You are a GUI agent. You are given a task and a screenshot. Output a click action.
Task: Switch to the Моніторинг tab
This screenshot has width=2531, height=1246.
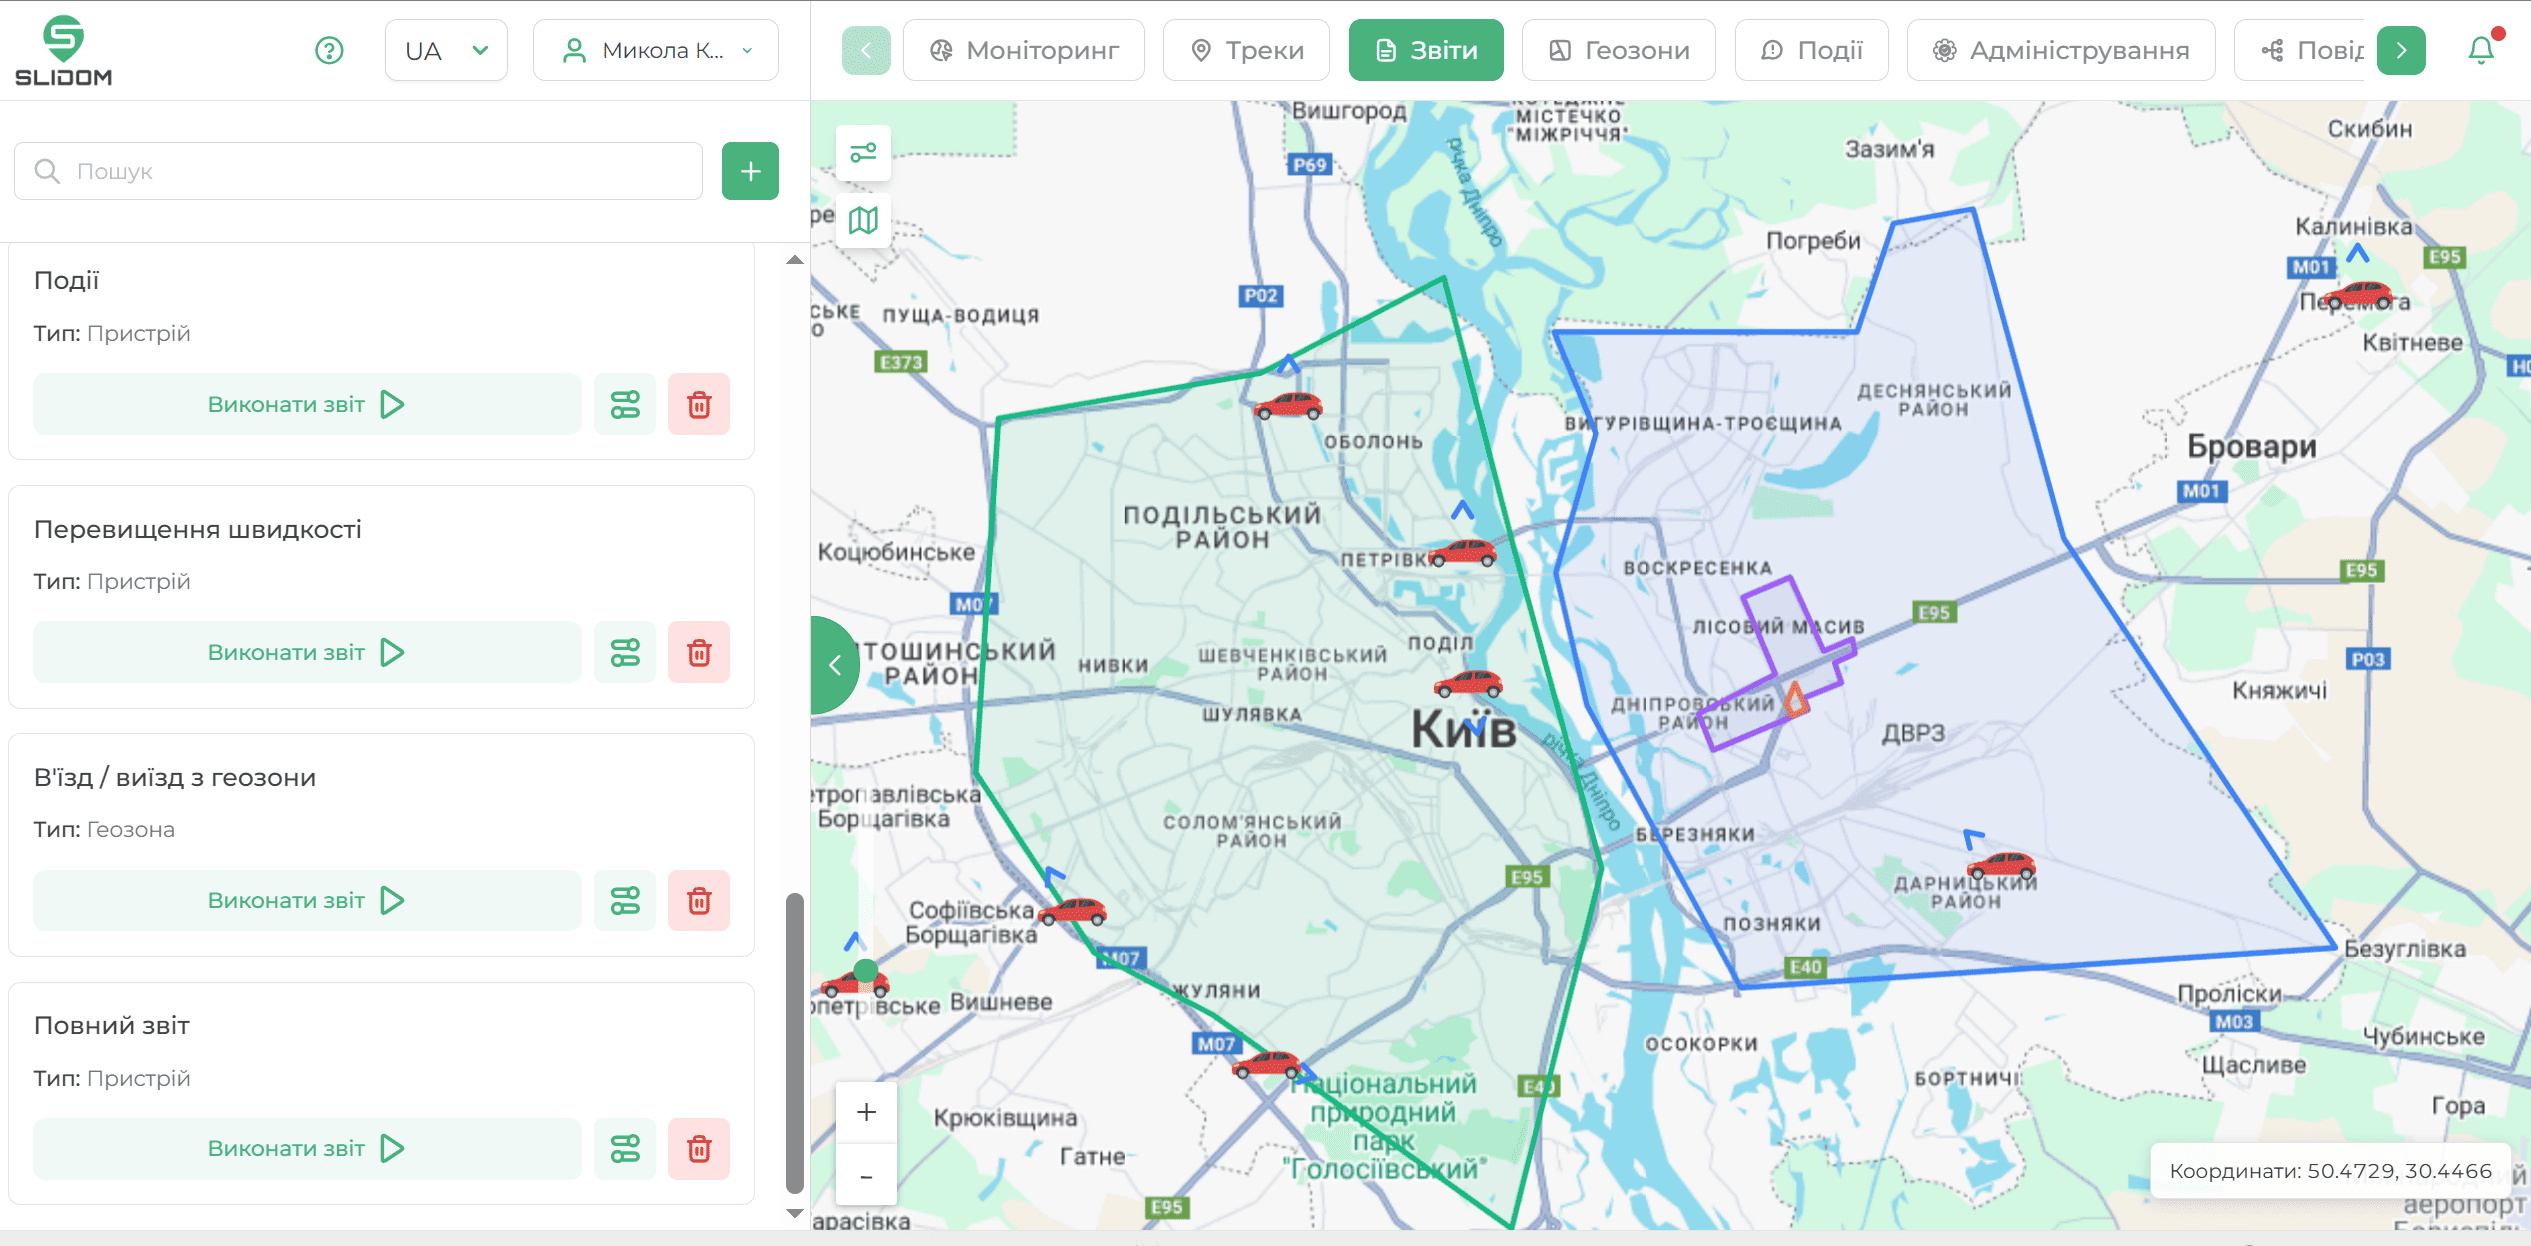[1024, 50]
